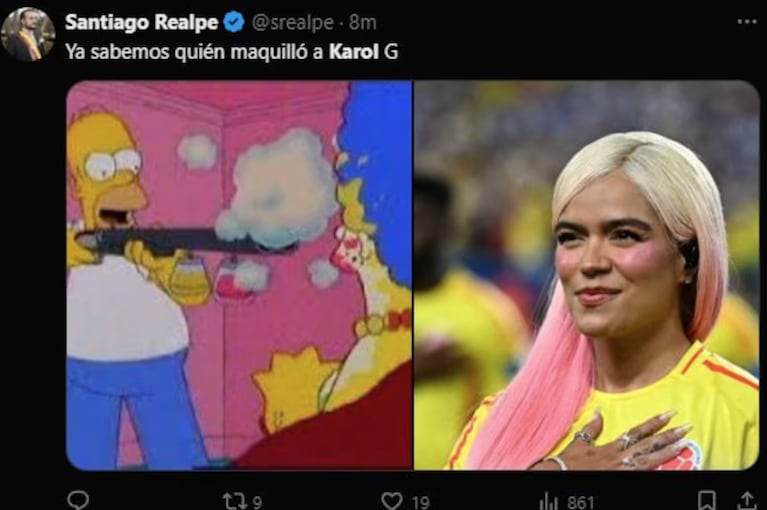Click the retweet count showing 9

click(x=257, y=501)
